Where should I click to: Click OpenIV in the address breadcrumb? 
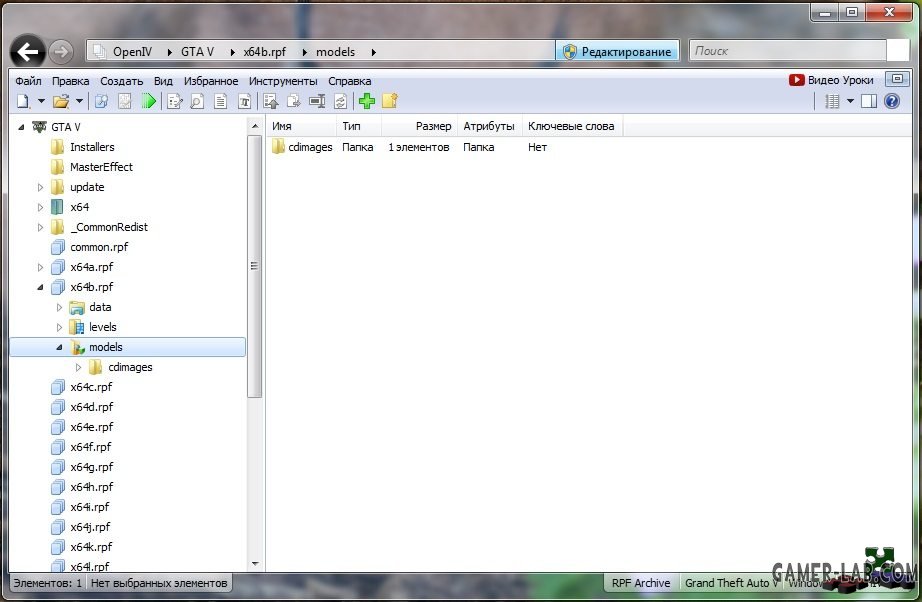point(132,52)
